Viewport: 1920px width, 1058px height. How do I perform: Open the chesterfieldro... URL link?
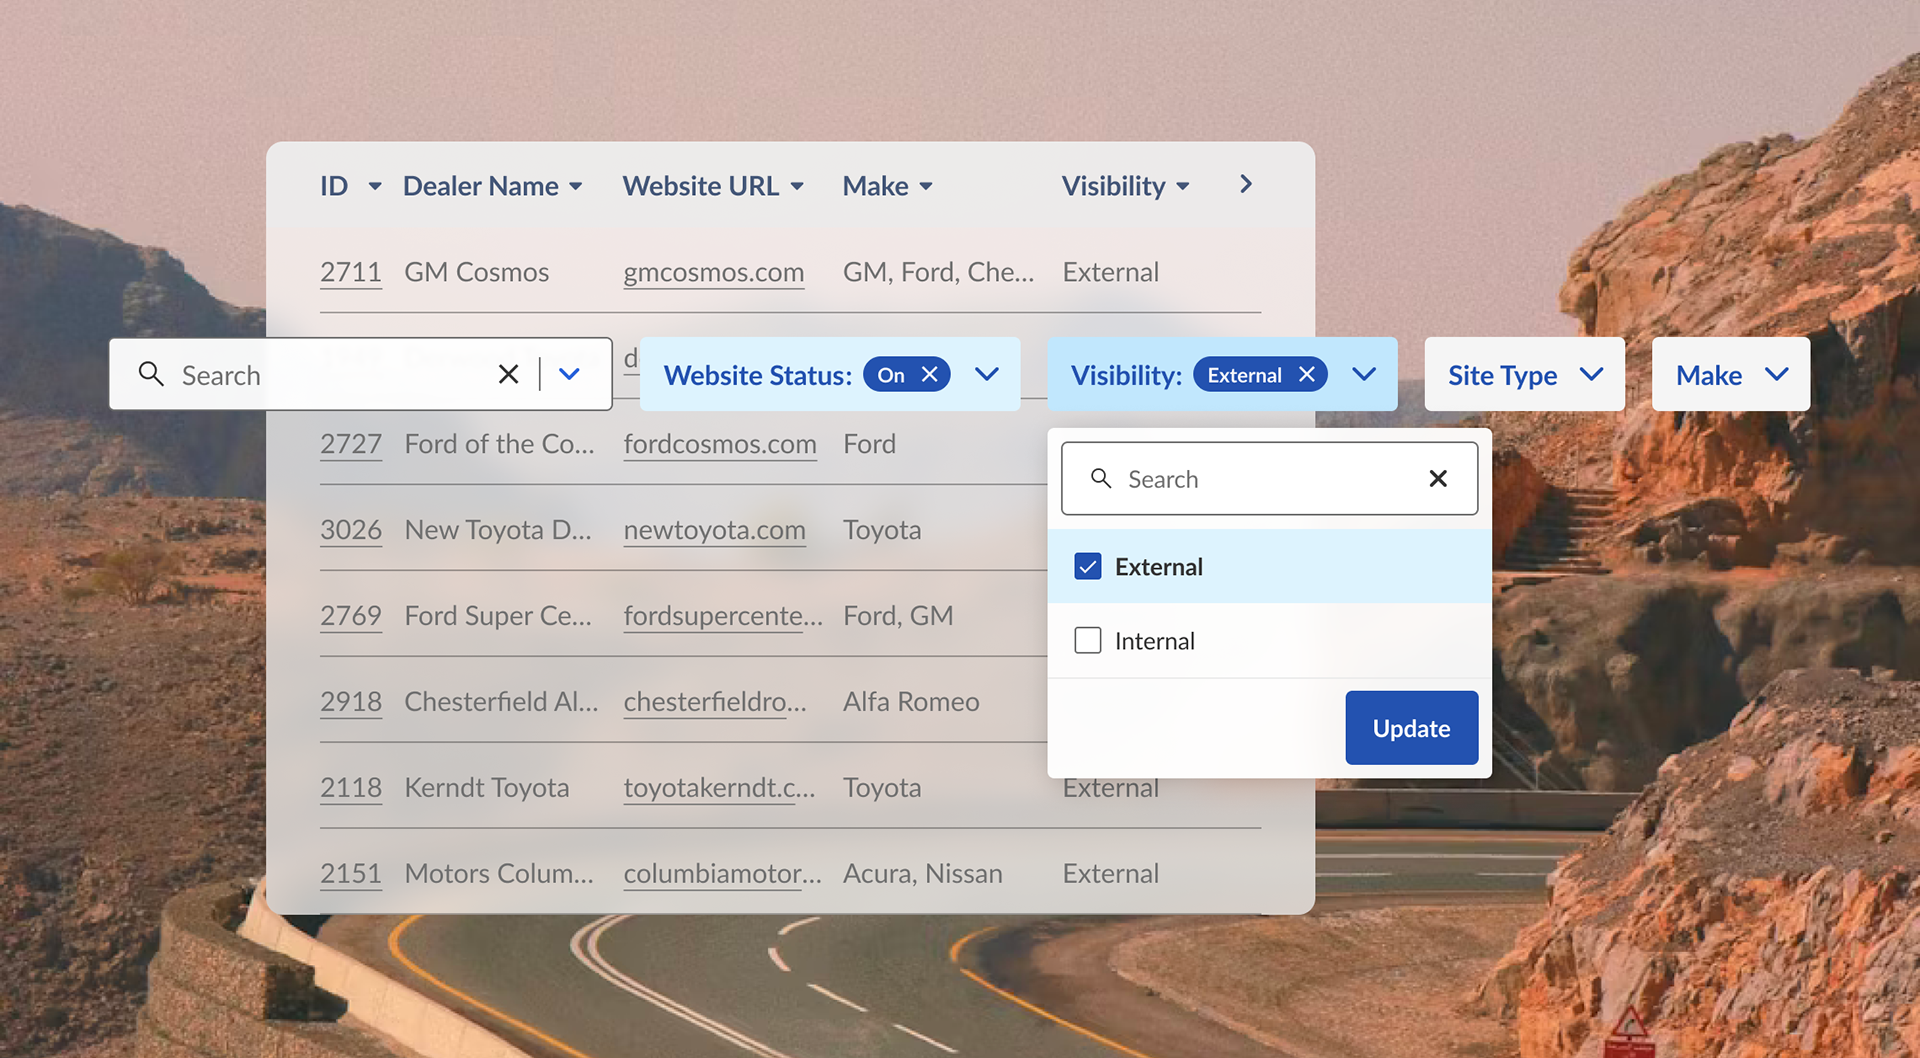[x=715, y=702]
